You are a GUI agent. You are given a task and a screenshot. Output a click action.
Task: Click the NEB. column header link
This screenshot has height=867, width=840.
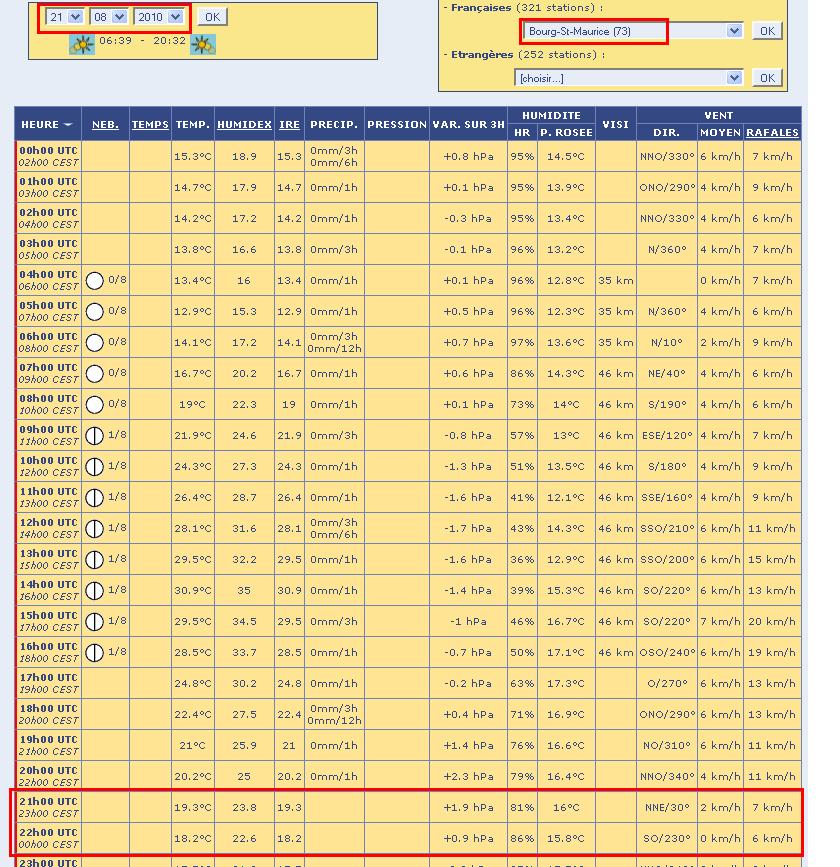(x=105, y=125)
